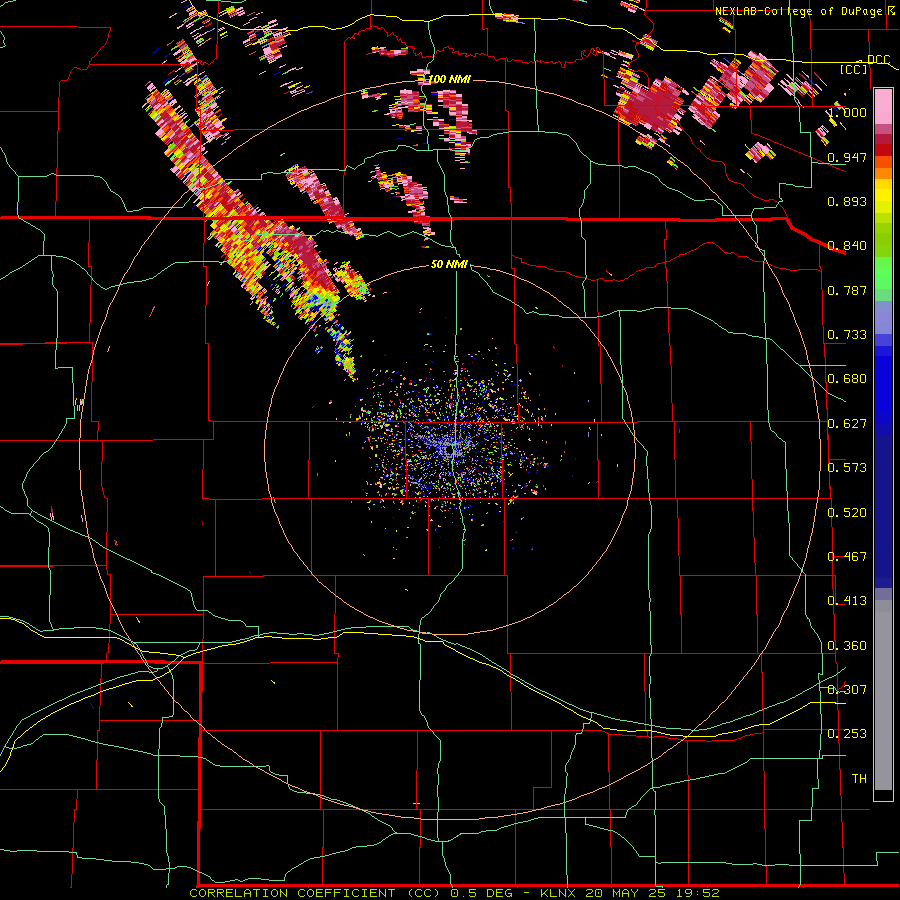
Task: Click the 0.253 color scale value
Action: [x=847, y=734]
